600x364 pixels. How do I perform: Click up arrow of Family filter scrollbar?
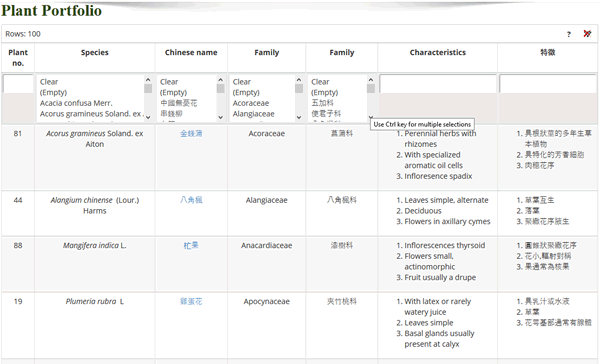(x=299, y=79)
